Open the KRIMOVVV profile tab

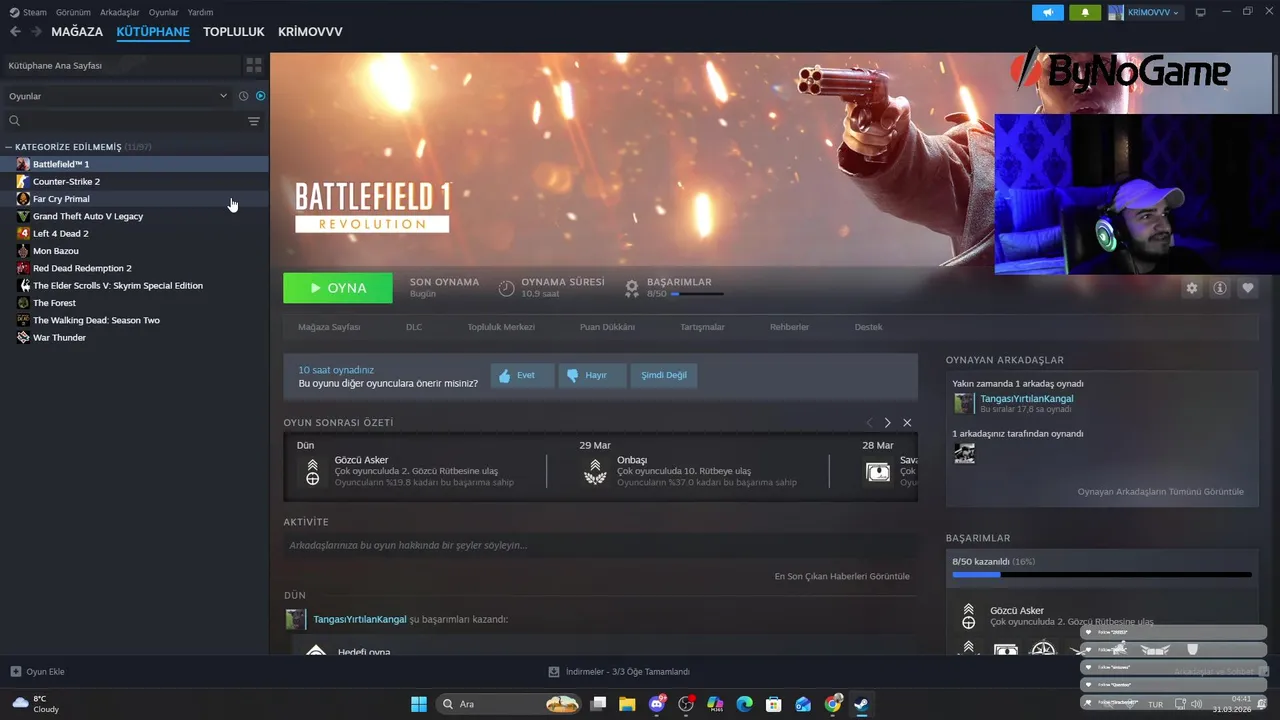[310, 32]
